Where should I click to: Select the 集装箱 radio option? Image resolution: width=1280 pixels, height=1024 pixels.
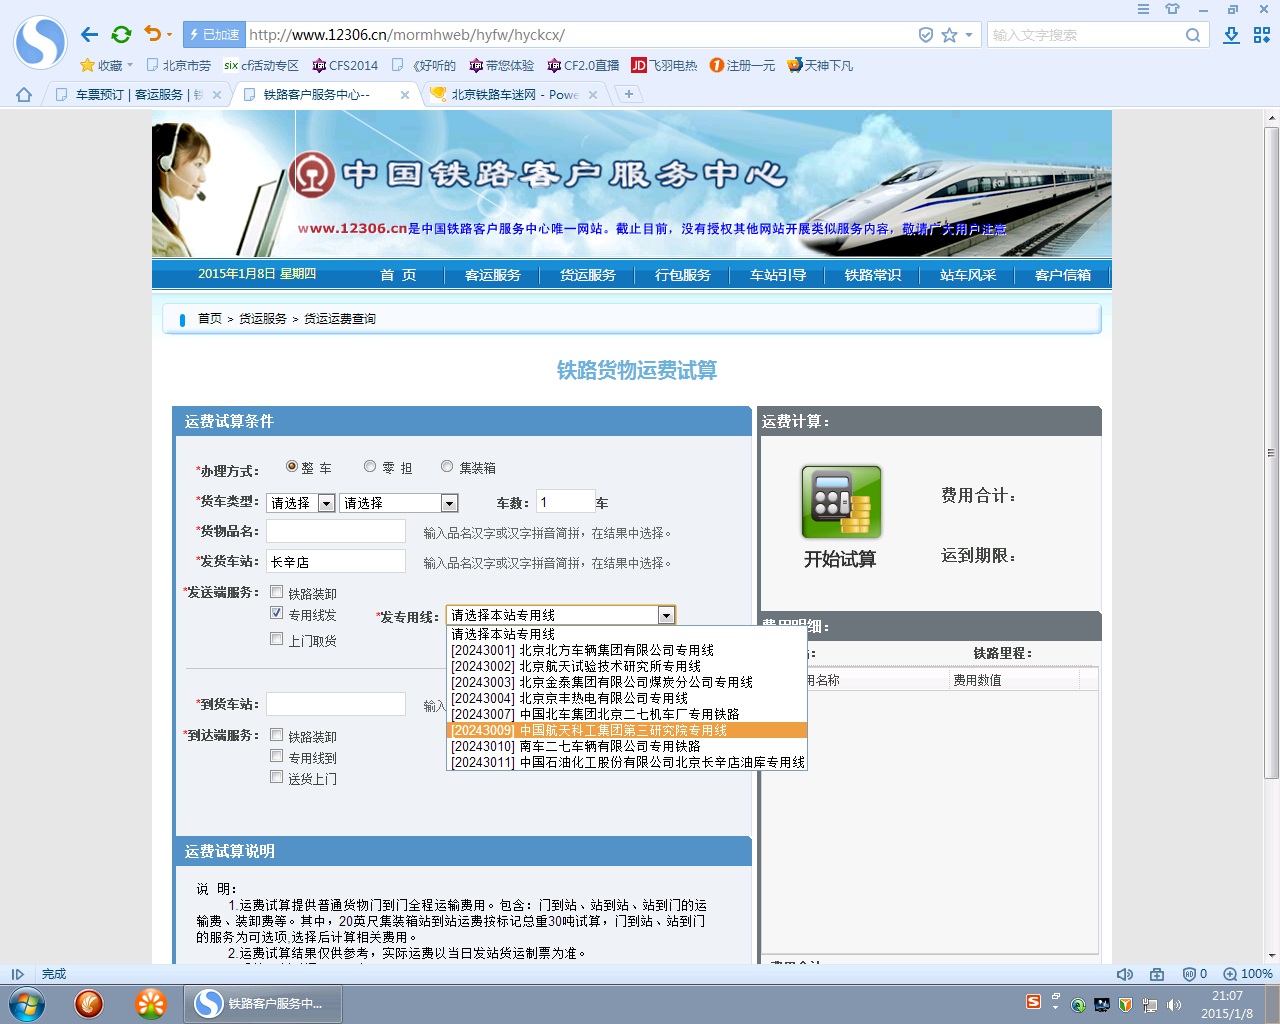pyautogui.click(x=447, y=466)
